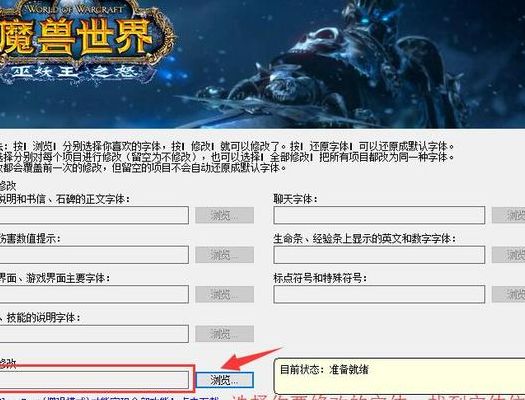Viewport: 525px width, 400px height.
Task: Click 浏览 button beside 伤害数值提示 field
Action: [x=224, y=255]
